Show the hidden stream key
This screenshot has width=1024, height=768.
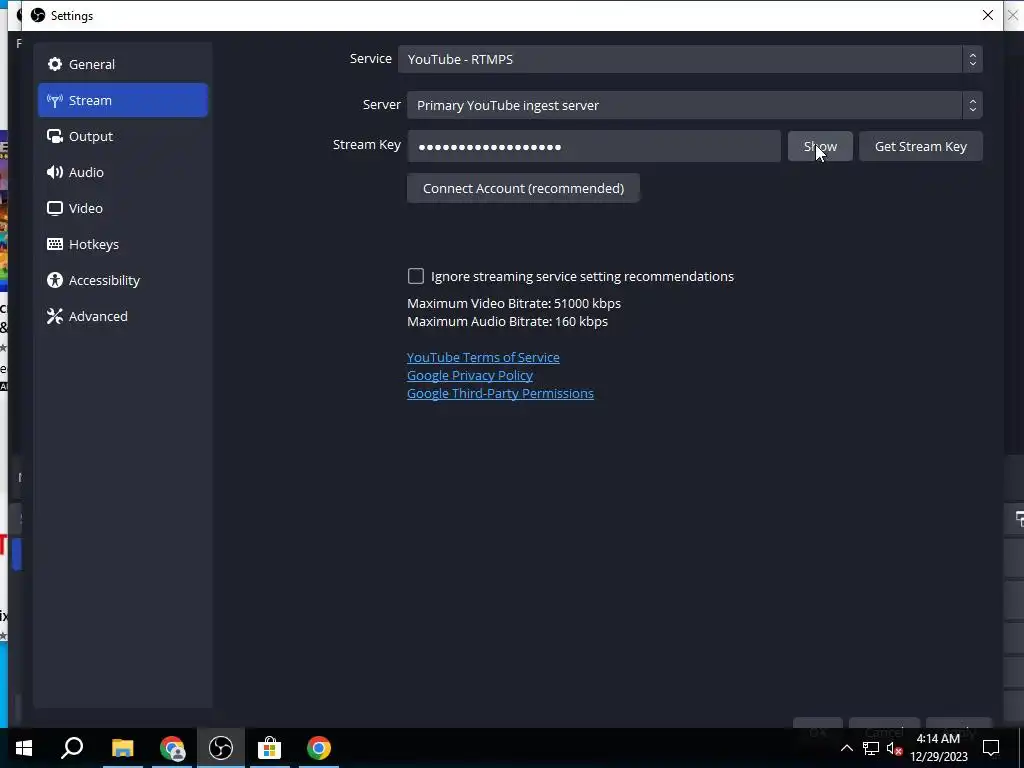pos(820,146)
